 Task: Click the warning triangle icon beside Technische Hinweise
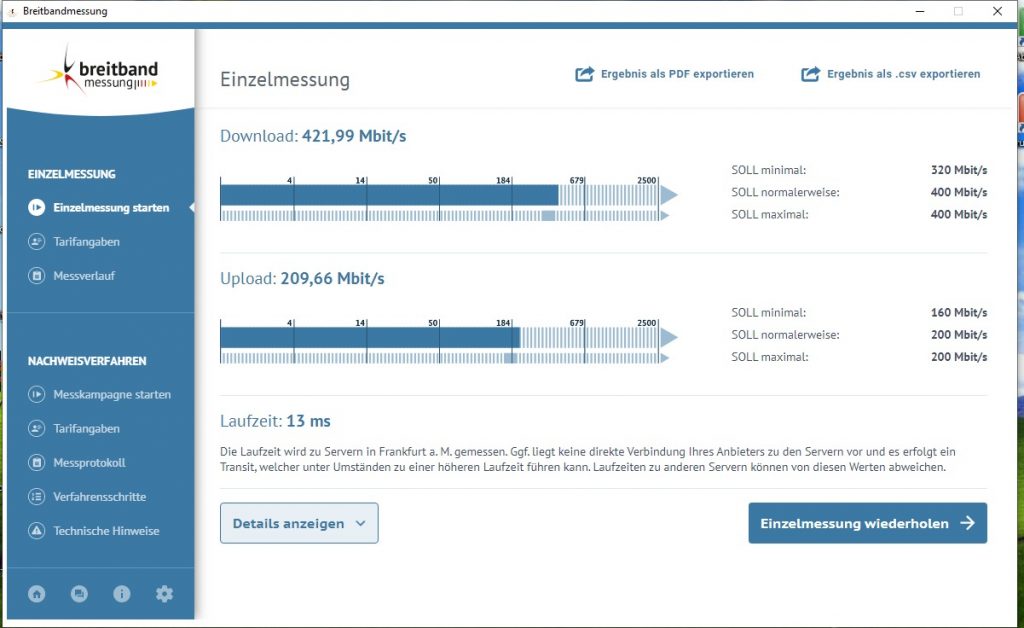(37, 531)
